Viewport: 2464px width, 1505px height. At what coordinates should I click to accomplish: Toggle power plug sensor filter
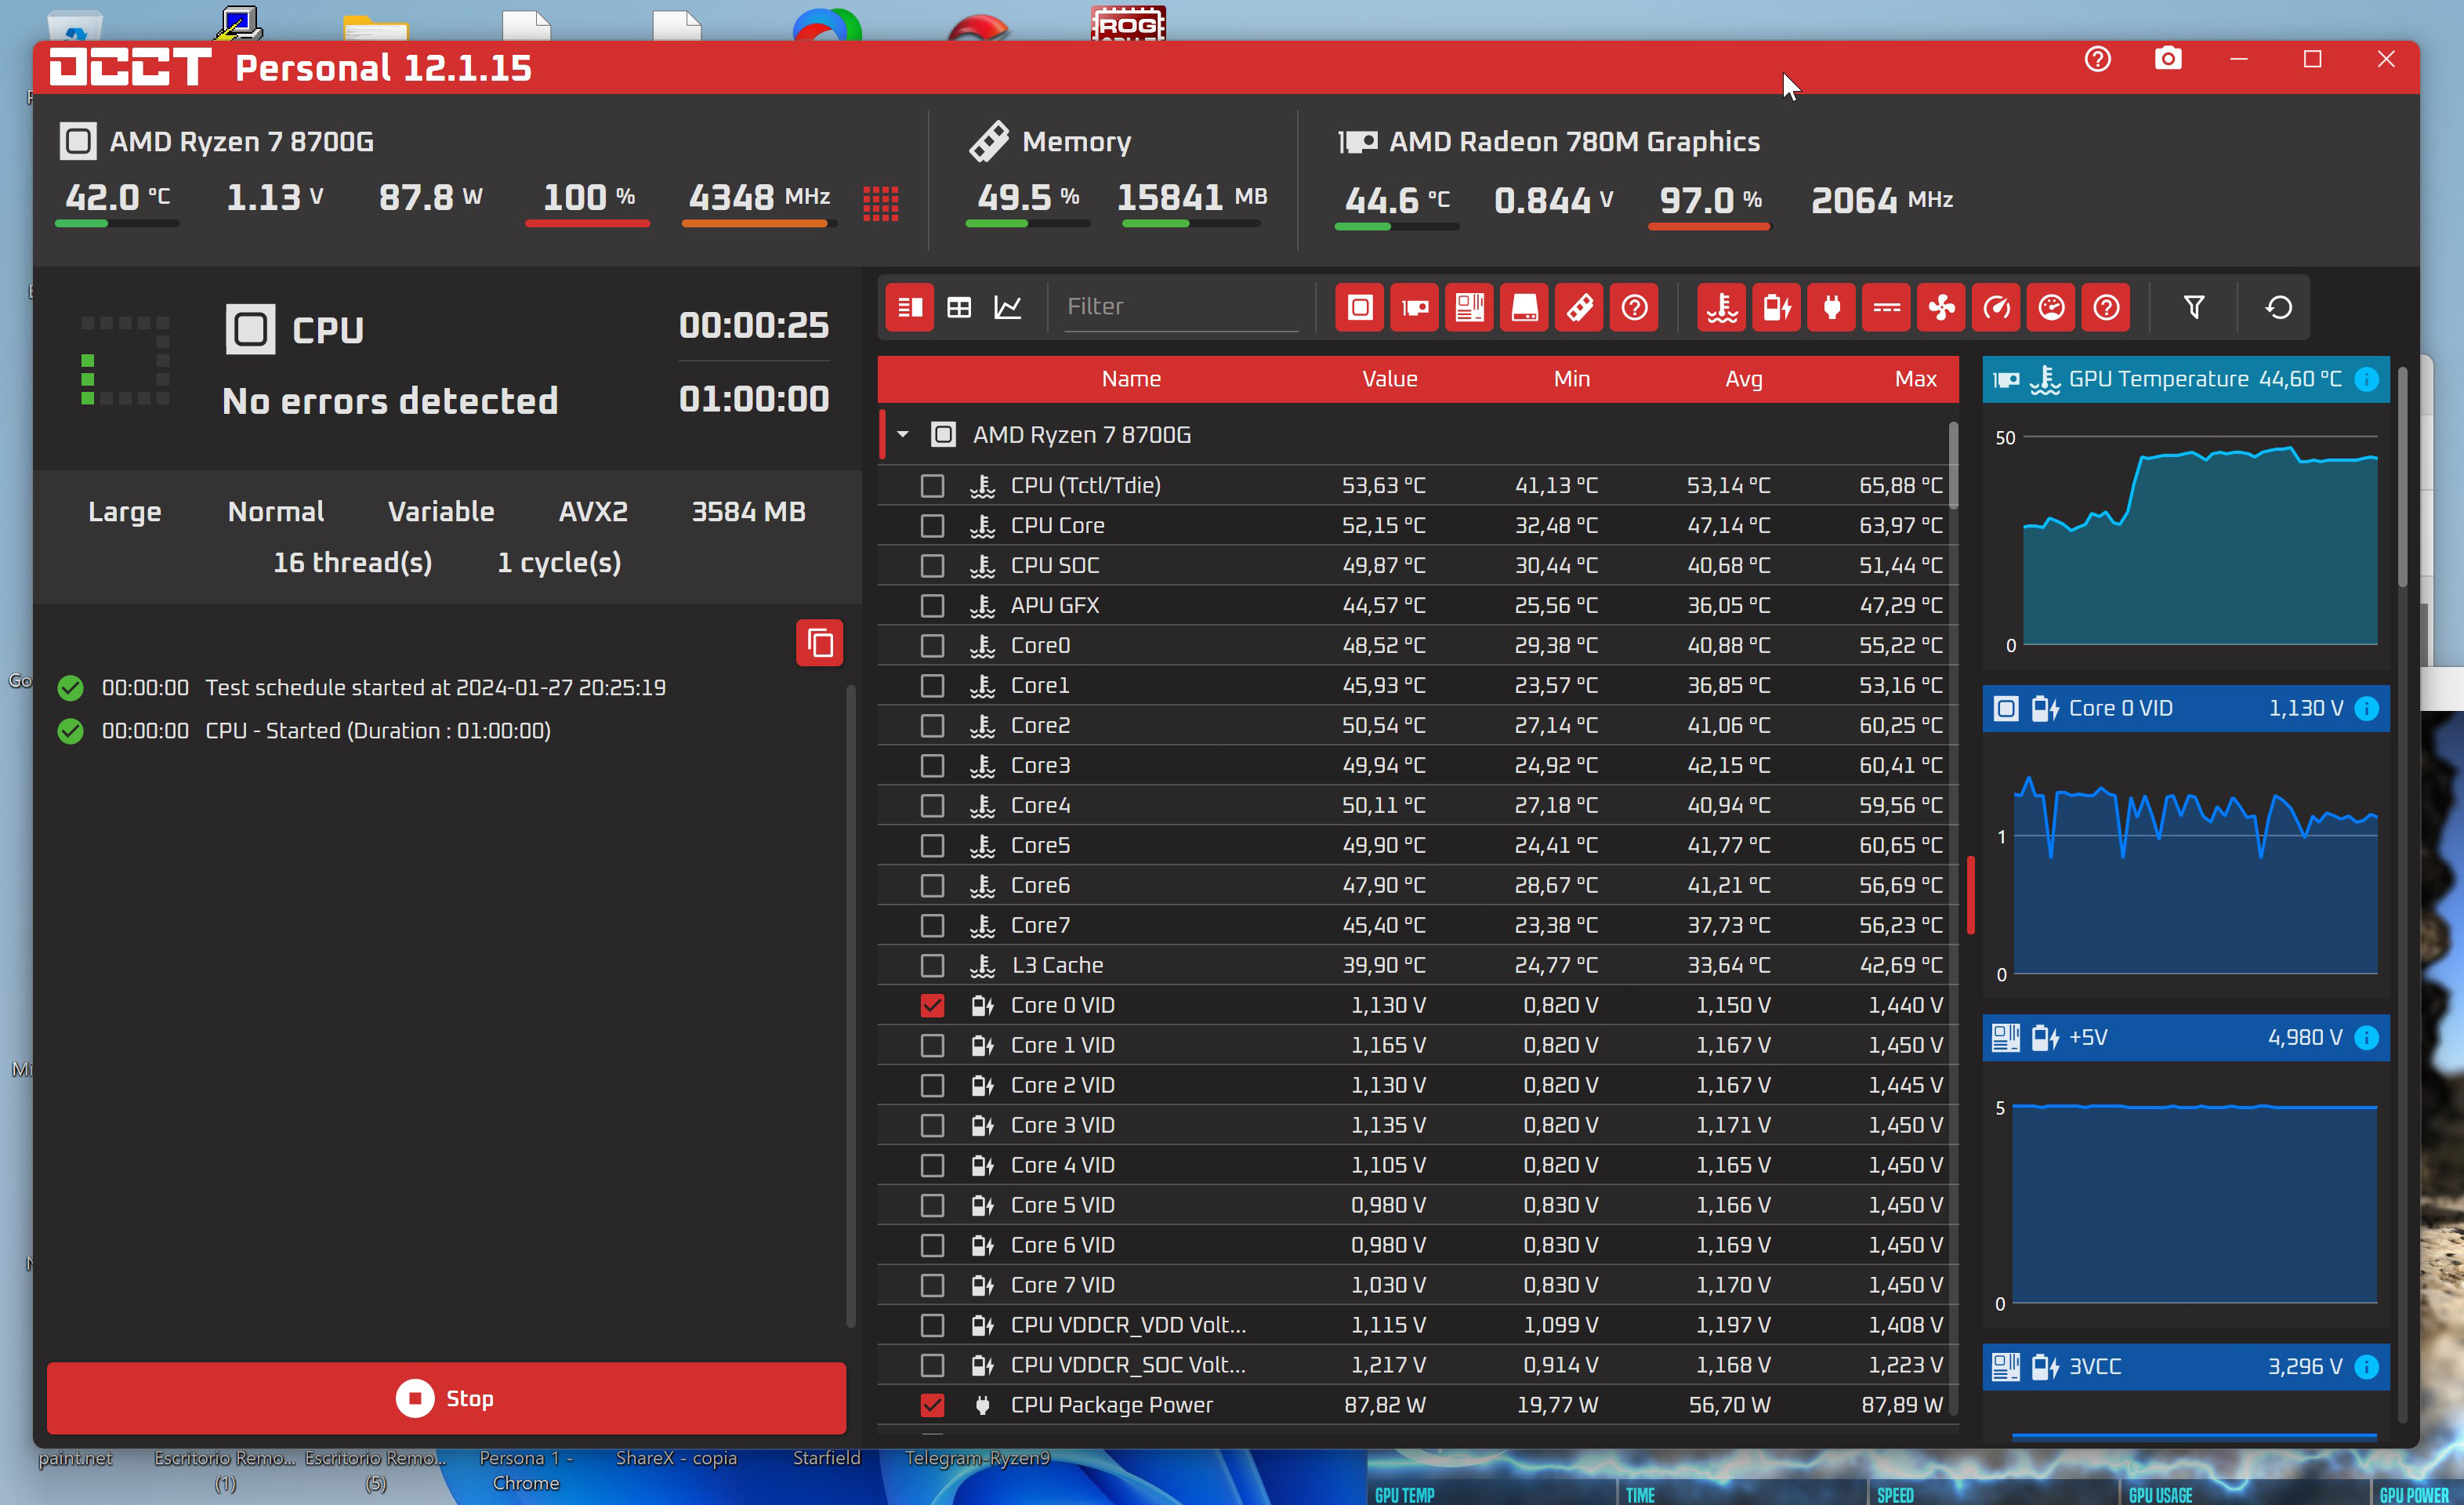(x=1832, y=307)
